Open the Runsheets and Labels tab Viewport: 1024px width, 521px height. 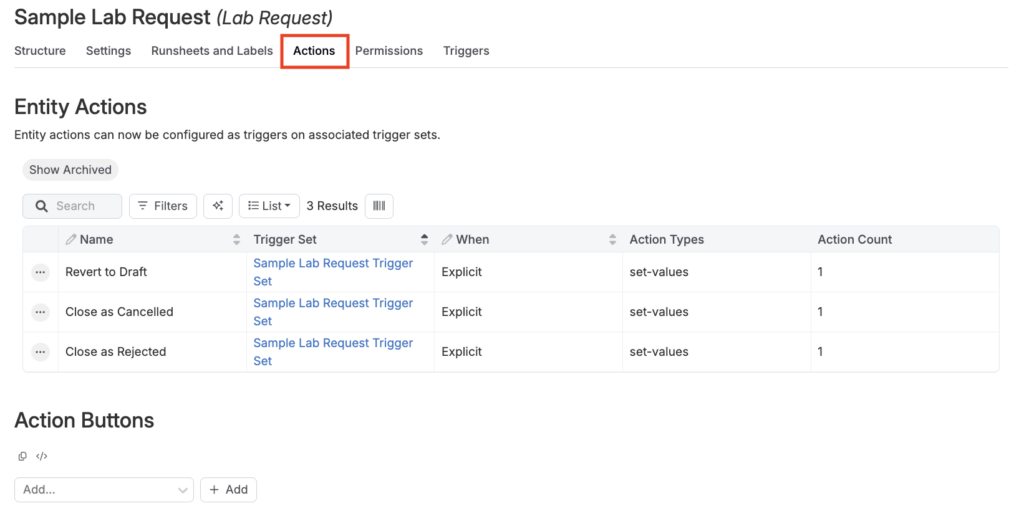coord(211,51)
